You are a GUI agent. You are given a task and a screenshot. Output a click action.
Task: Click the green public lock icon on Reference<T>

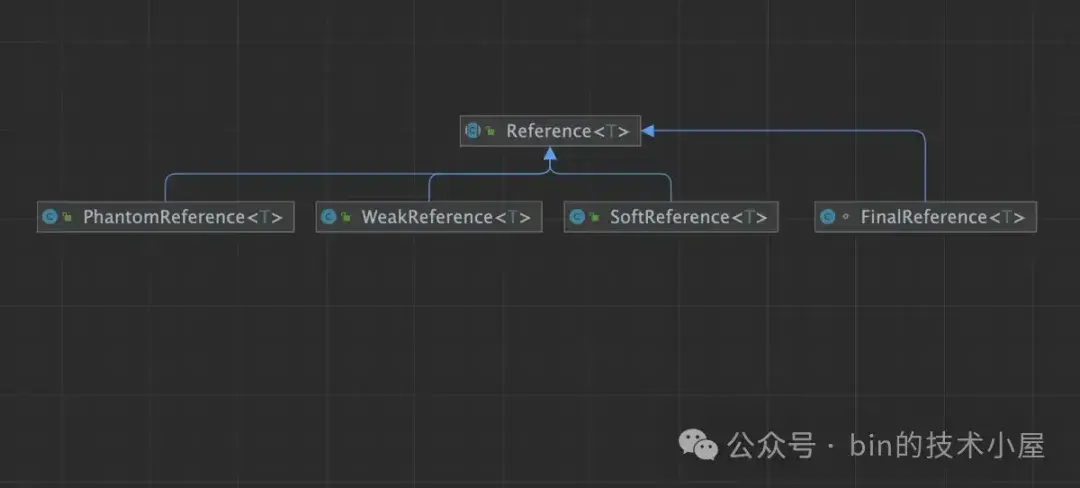tap(490, 131)
